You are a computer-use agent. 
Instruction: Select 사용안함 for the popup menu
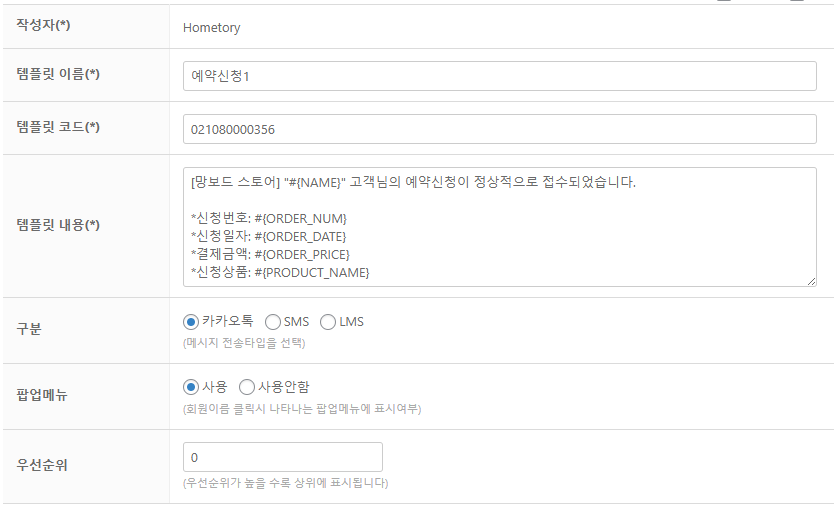pyautogui.click(x=247, y=387)
